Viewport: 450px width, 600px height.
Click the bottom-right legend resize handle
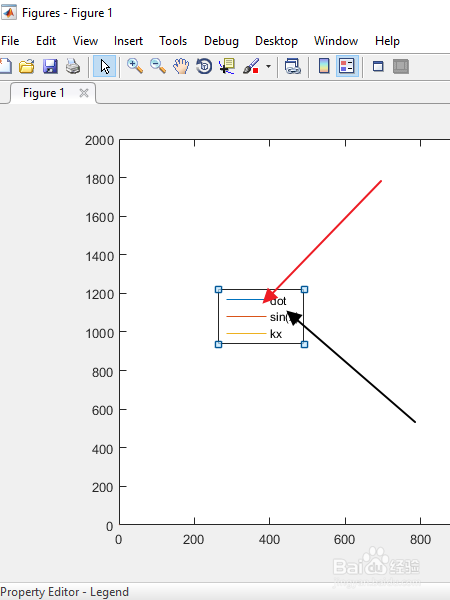304,344
